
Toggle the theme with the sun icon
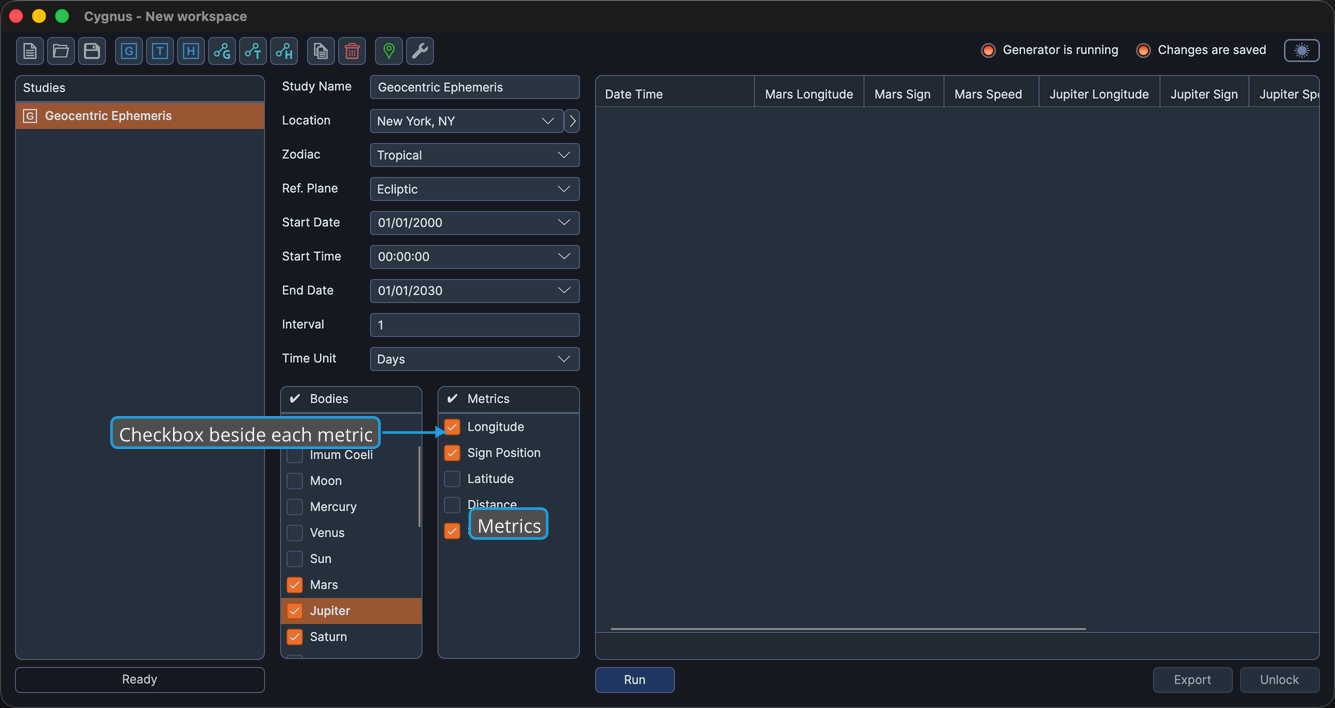point(1302,50)
